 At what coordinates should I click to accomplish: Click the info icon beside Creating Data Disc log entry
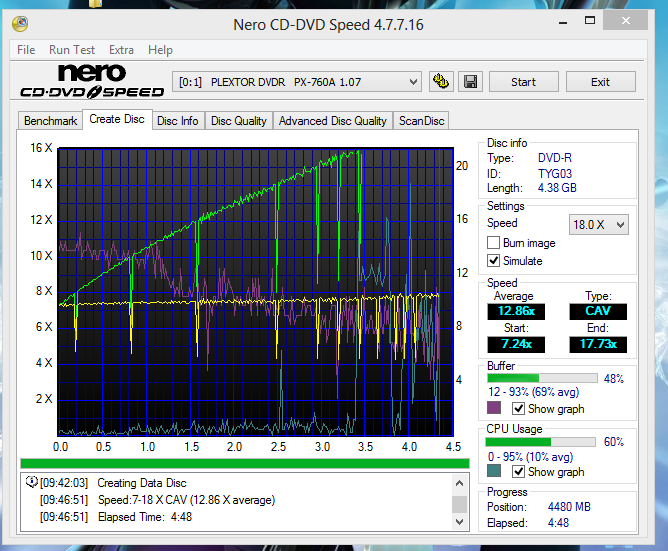click(x=31, y=482)
